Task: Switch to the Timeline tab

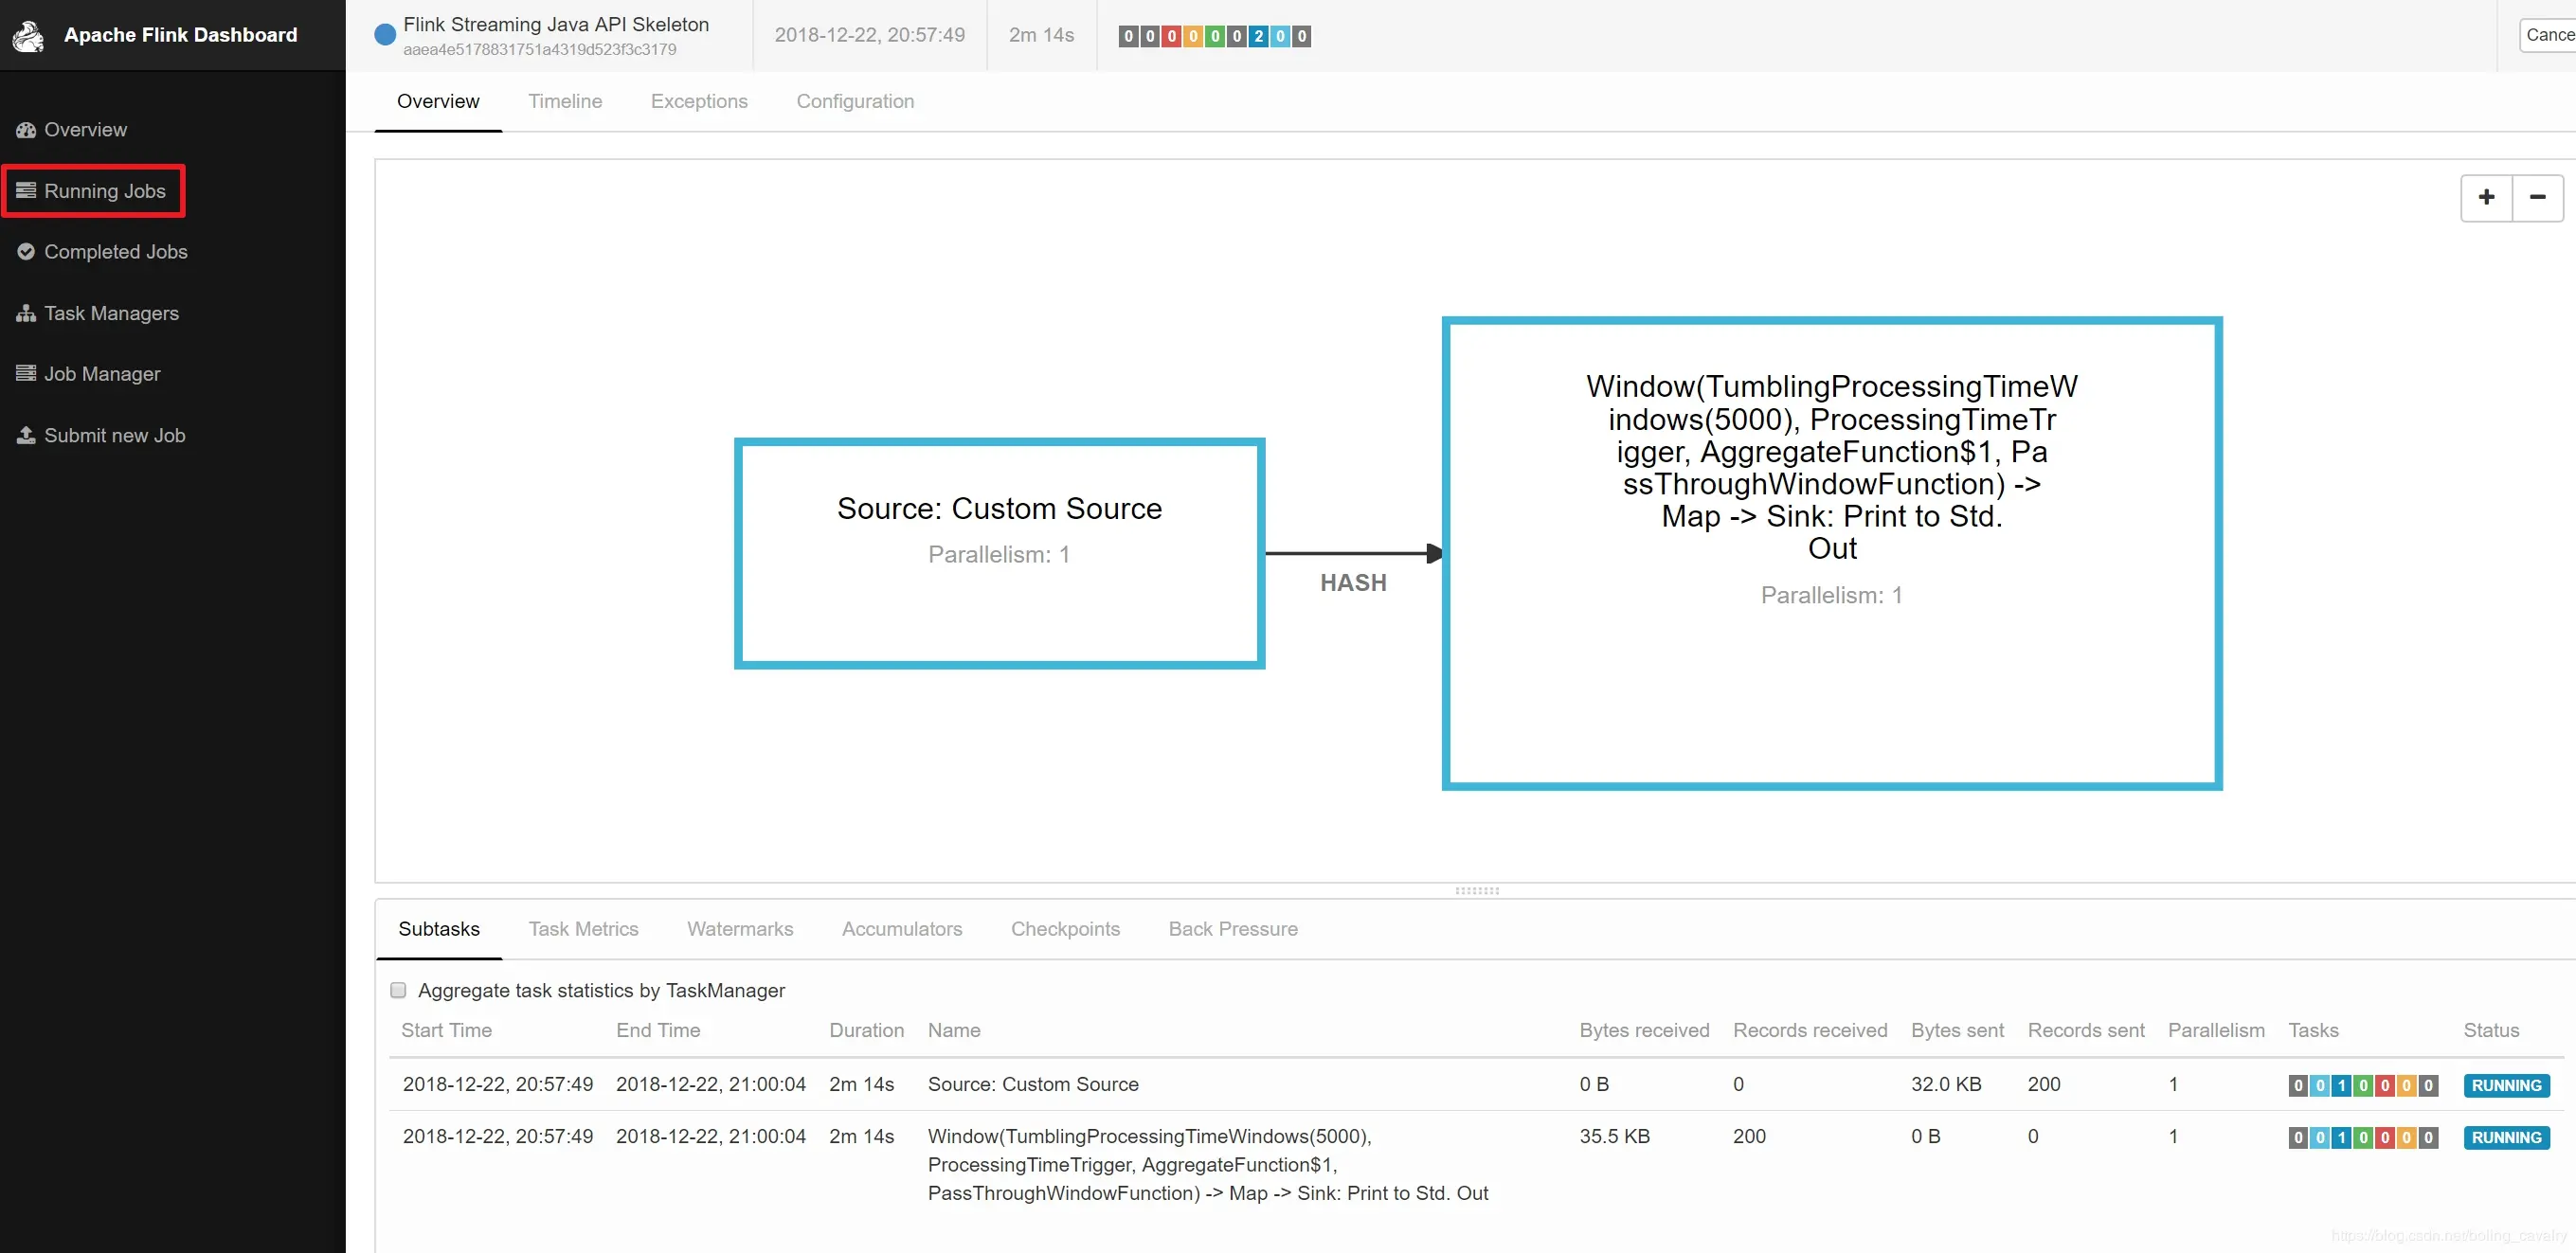Action: coord(565,101)
